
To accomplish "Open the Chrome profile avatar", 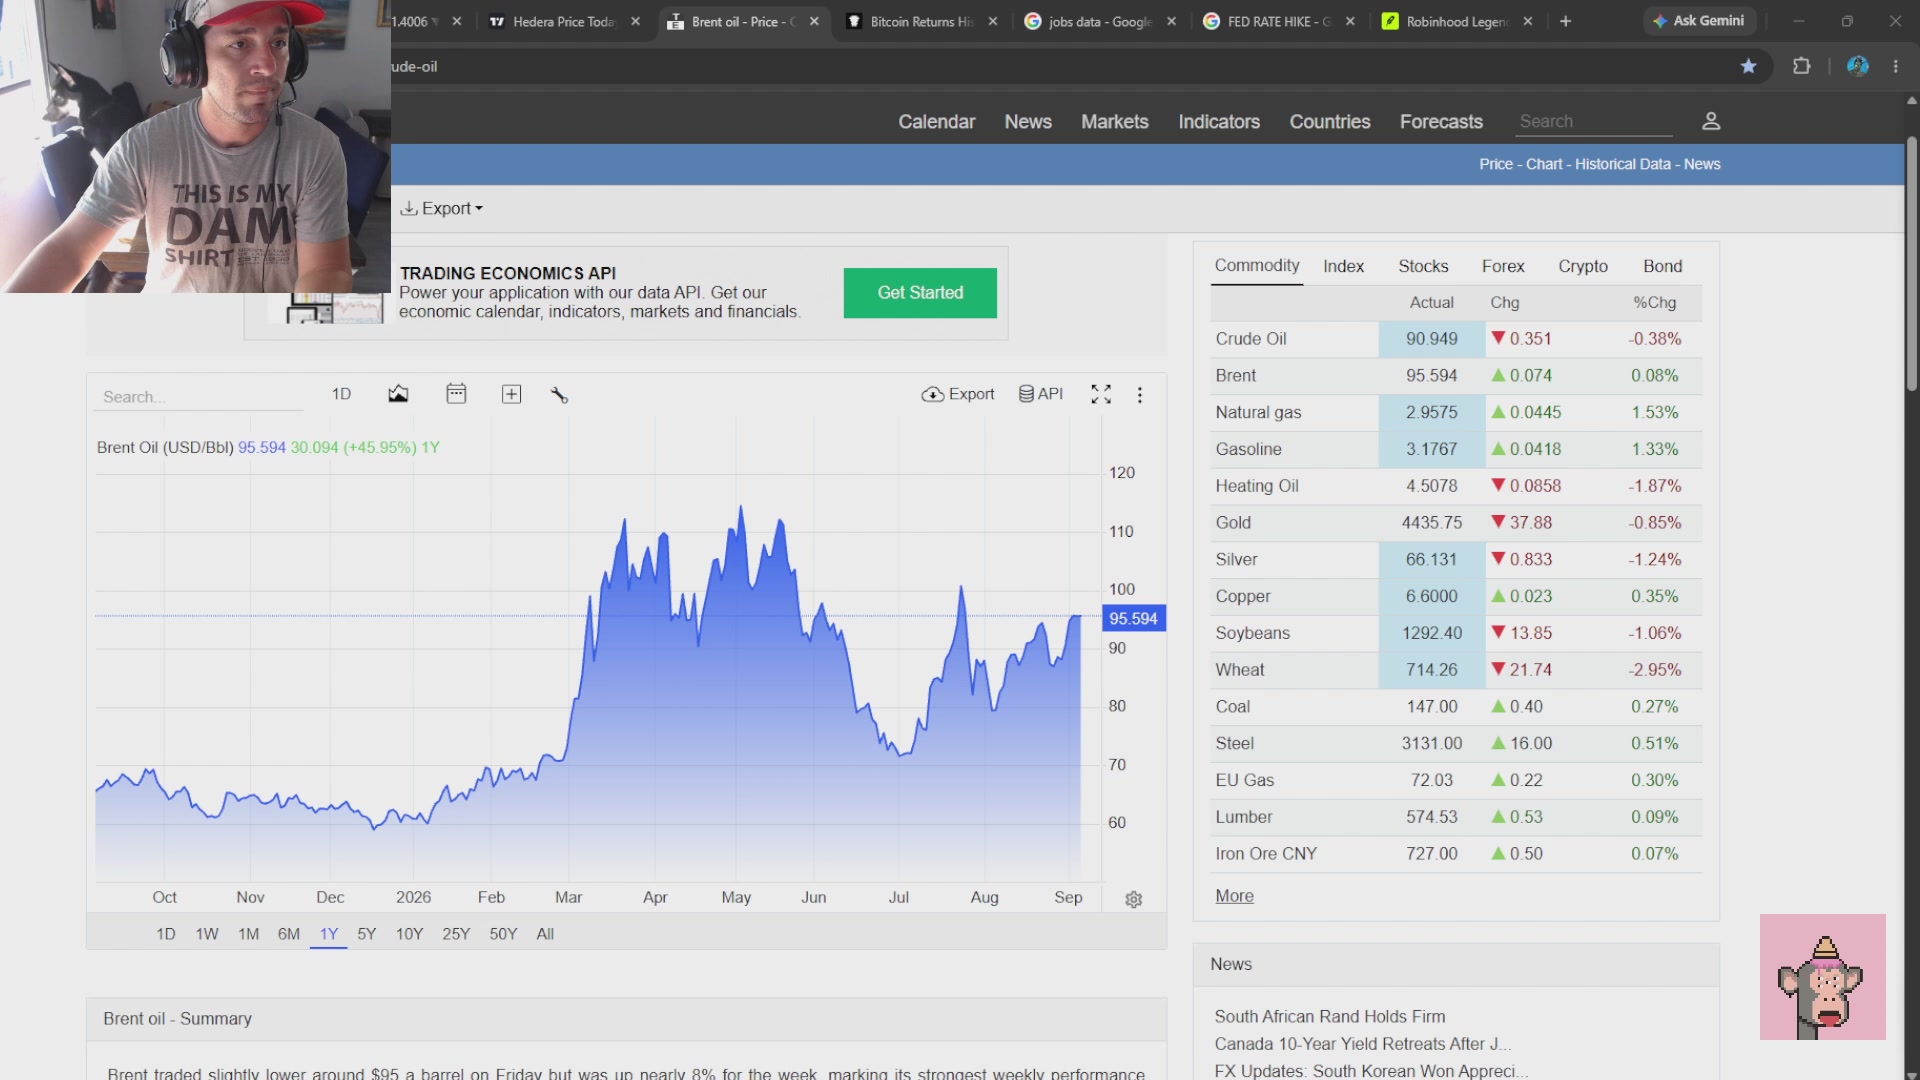I will (x=1858, y=66).
